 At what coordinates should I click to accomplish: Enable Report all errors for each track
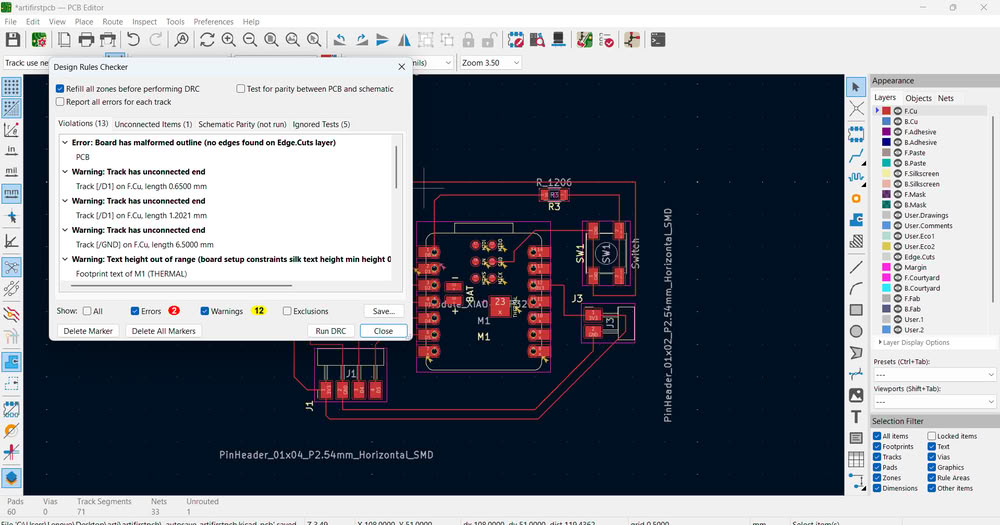coord(61,102)
